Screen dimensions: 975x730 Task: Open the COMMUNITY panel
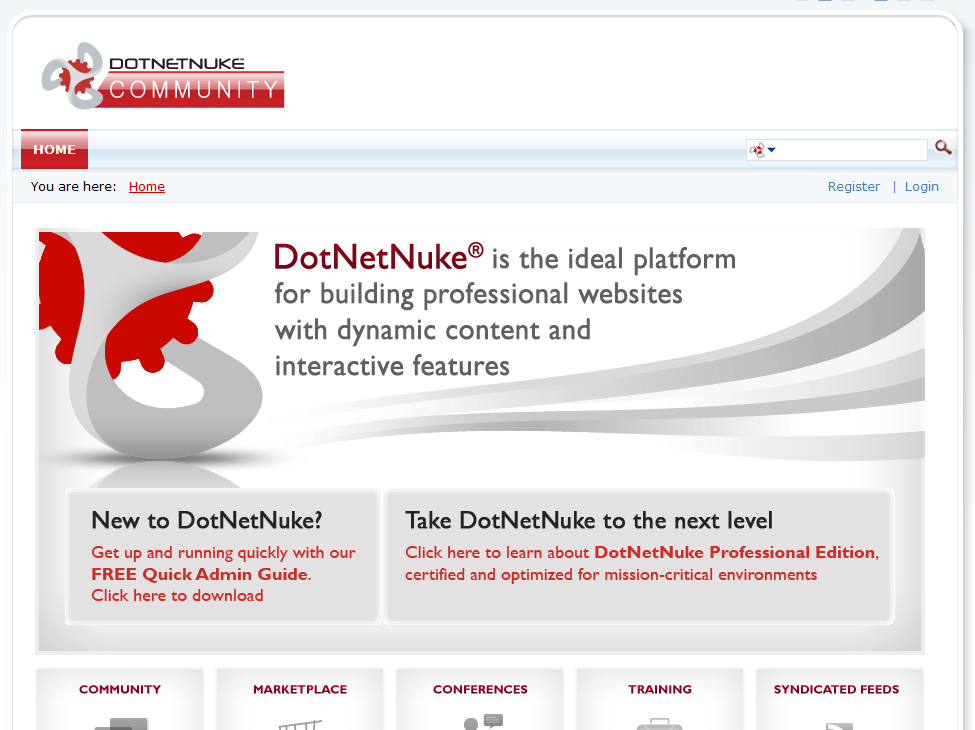click(120, 699)
